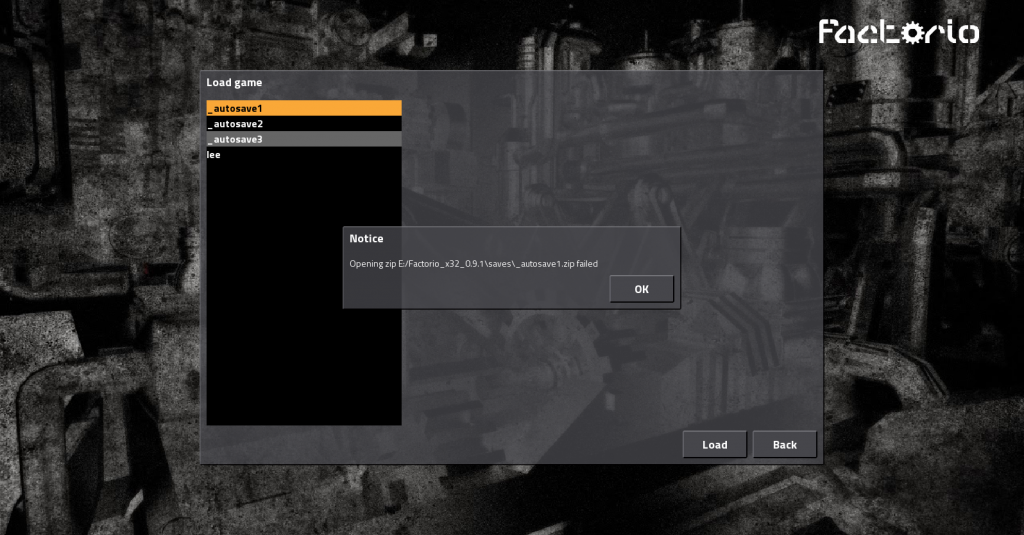Choose the _autosave3 save entry

(303, 140)
